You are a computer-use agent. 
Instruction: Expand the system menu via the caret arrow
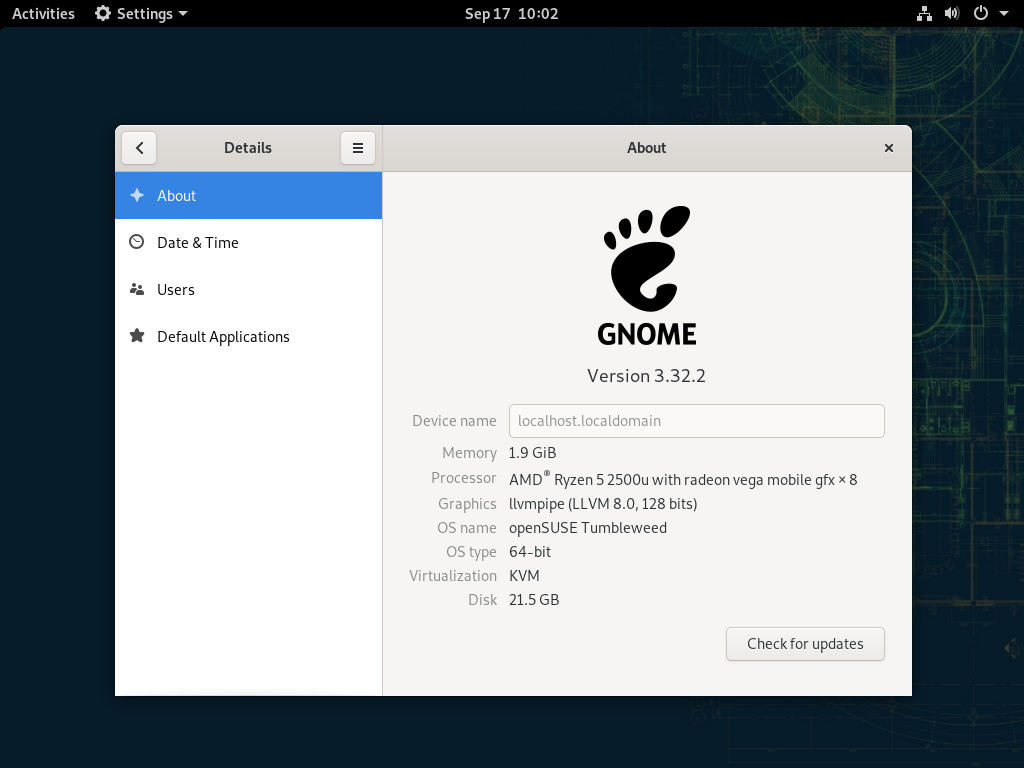tap(1003, 13)
